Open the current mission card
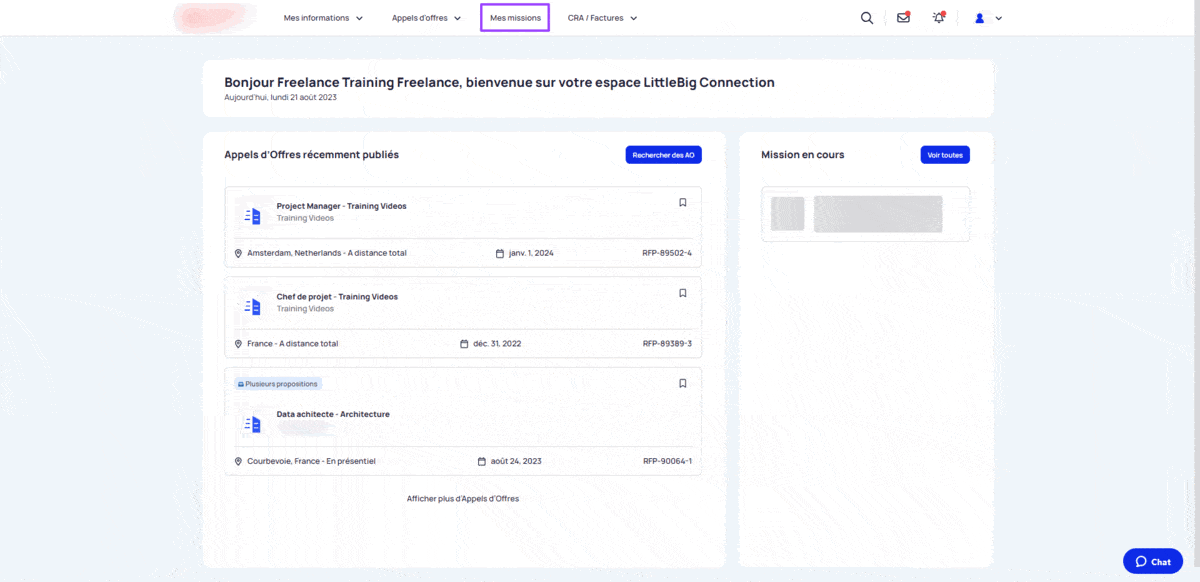This screenshot has width=1200, height=582. [865, 214]
